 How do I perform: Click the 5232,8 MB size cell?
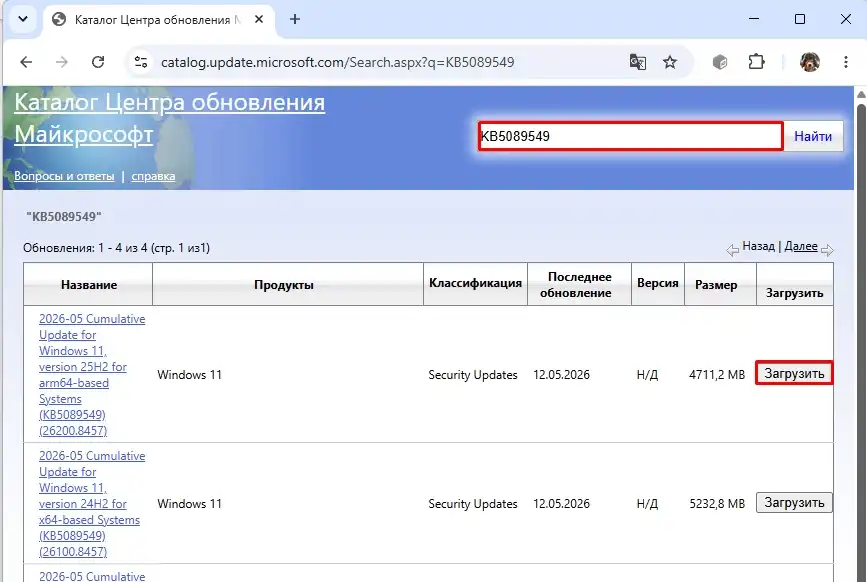tap(717, 504)
